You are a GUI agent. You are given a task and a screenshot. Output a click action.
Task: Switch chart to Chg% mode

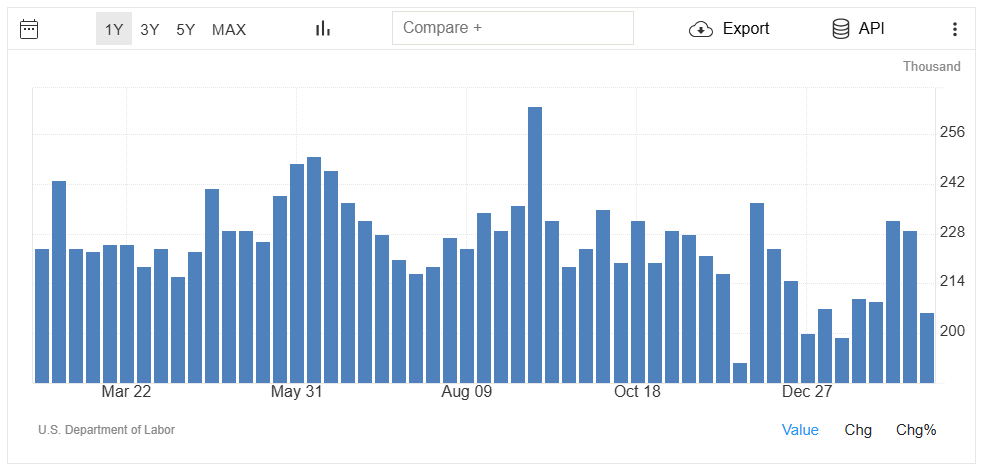pyautogui.click(x=916, y=430)
